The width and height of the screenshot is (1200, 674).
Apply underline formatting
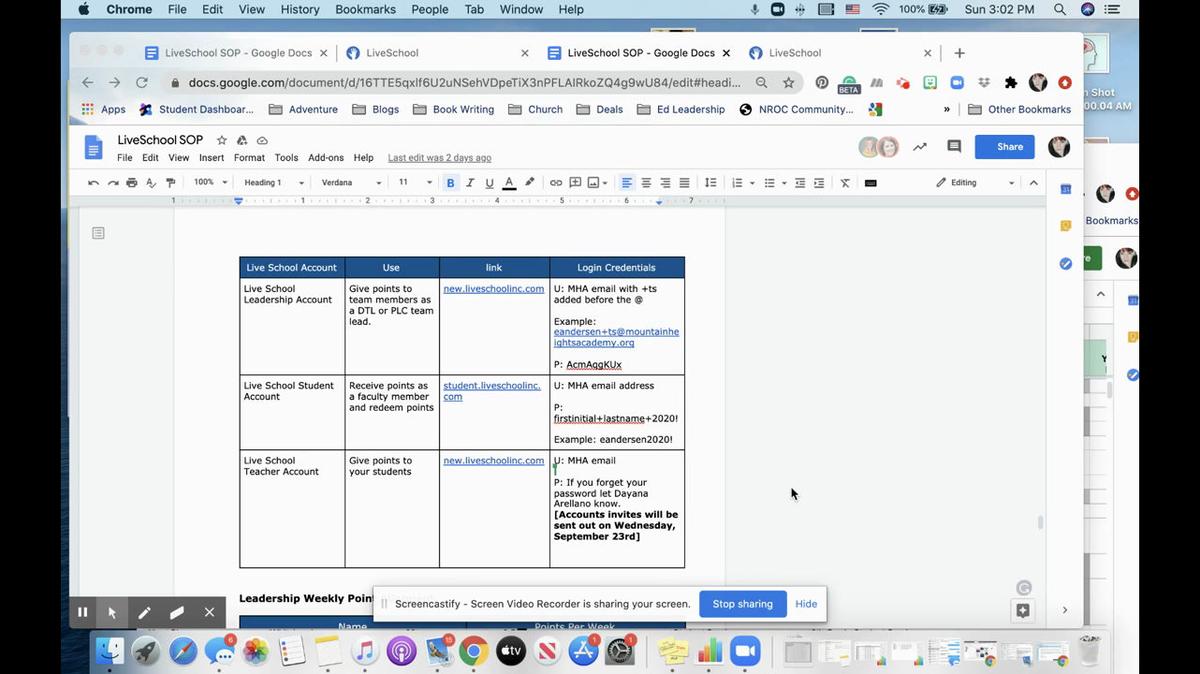tap(489, 183)
